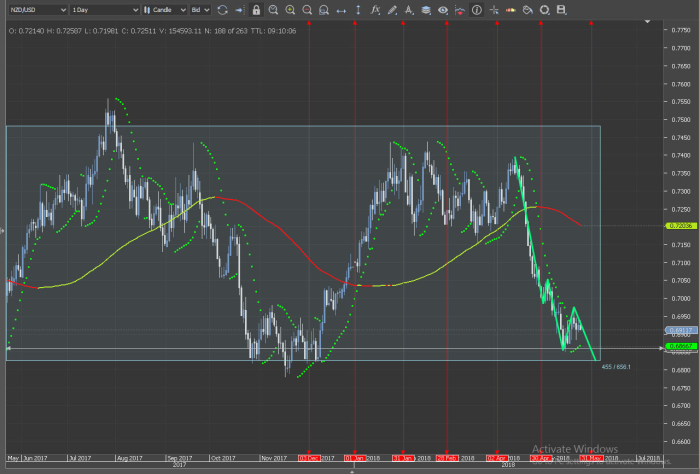Click the Jun 2017 time axis label
The image size is (700, 474).
click(x=35, y=458)
